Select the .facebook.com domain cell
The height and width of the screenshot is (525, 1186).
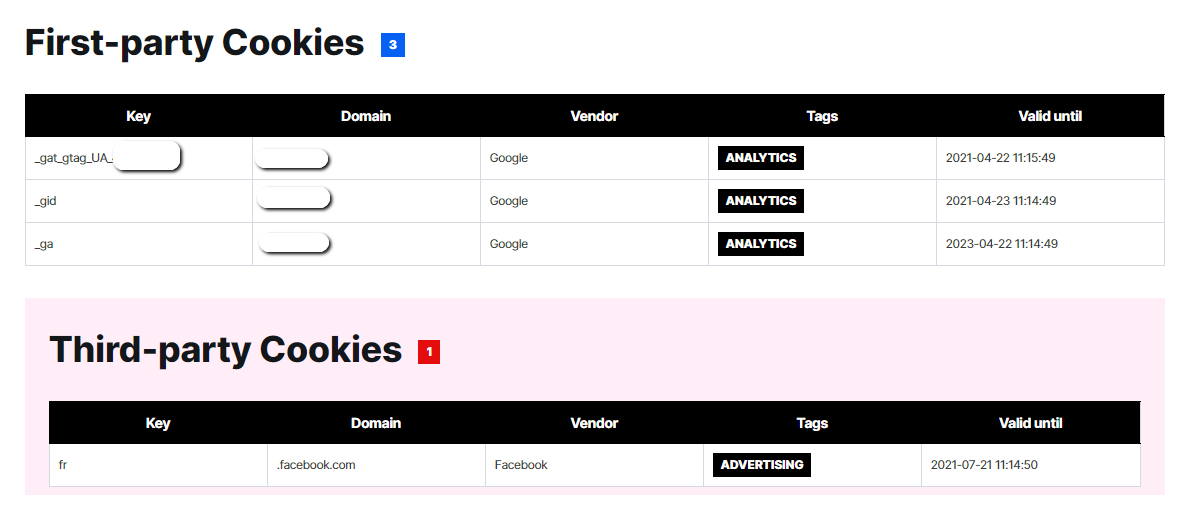pos(316,465)
